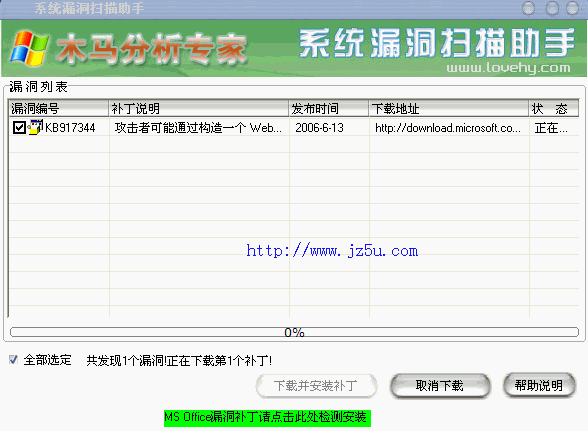This screenshot has width=588, height=431.
Task: Click the download progress bar at 0%
Action: [x=294, y=332]
